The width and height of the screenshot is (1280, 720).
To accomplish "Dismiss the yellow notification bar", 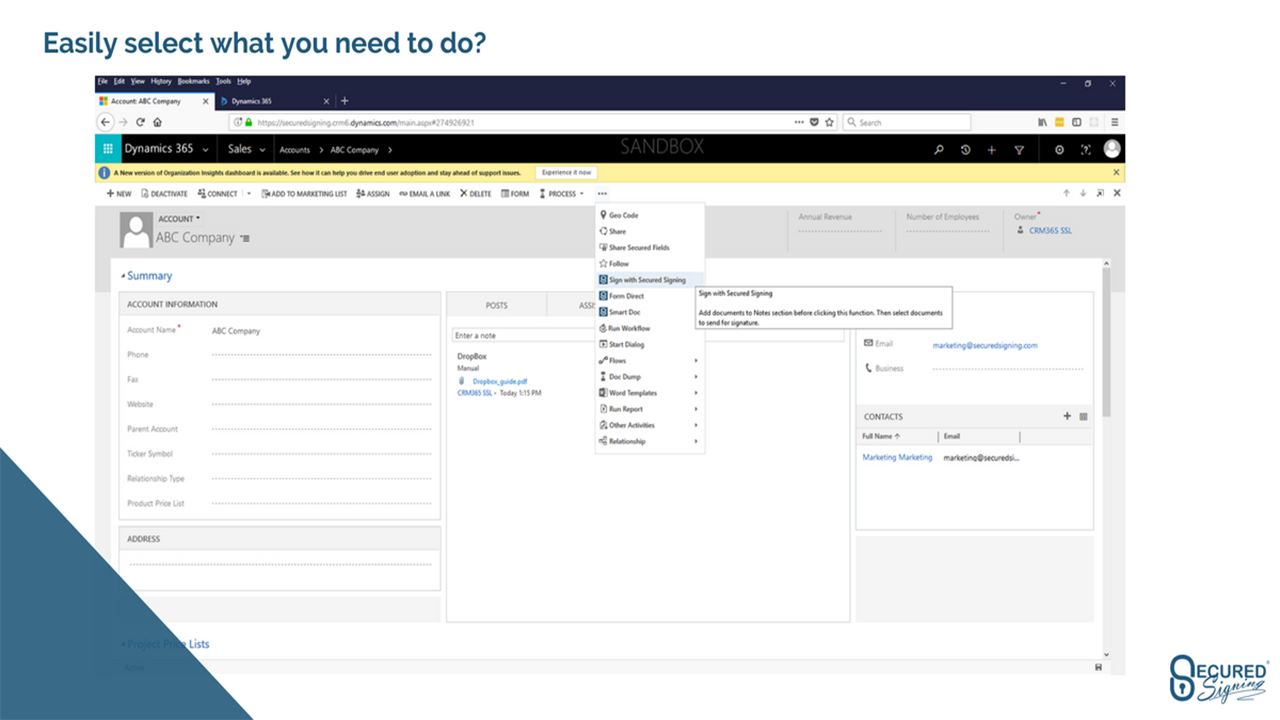I will 1116,173.
